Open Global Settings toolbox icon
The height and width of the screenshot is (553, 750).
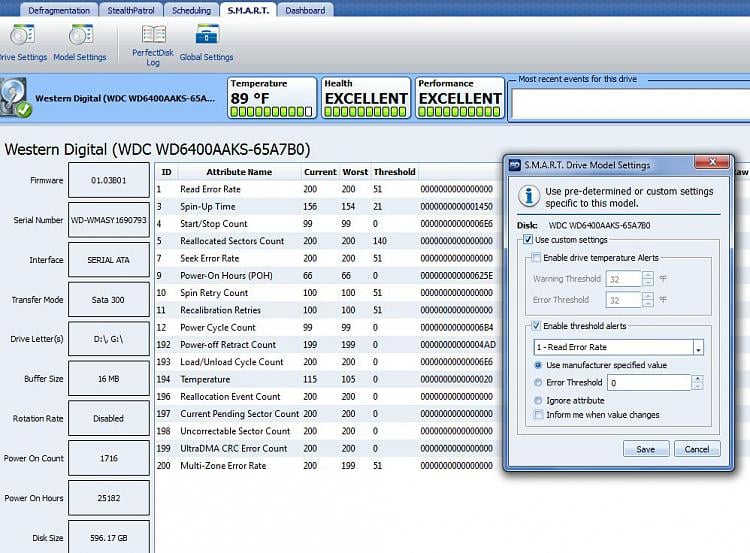click(207, 34)
